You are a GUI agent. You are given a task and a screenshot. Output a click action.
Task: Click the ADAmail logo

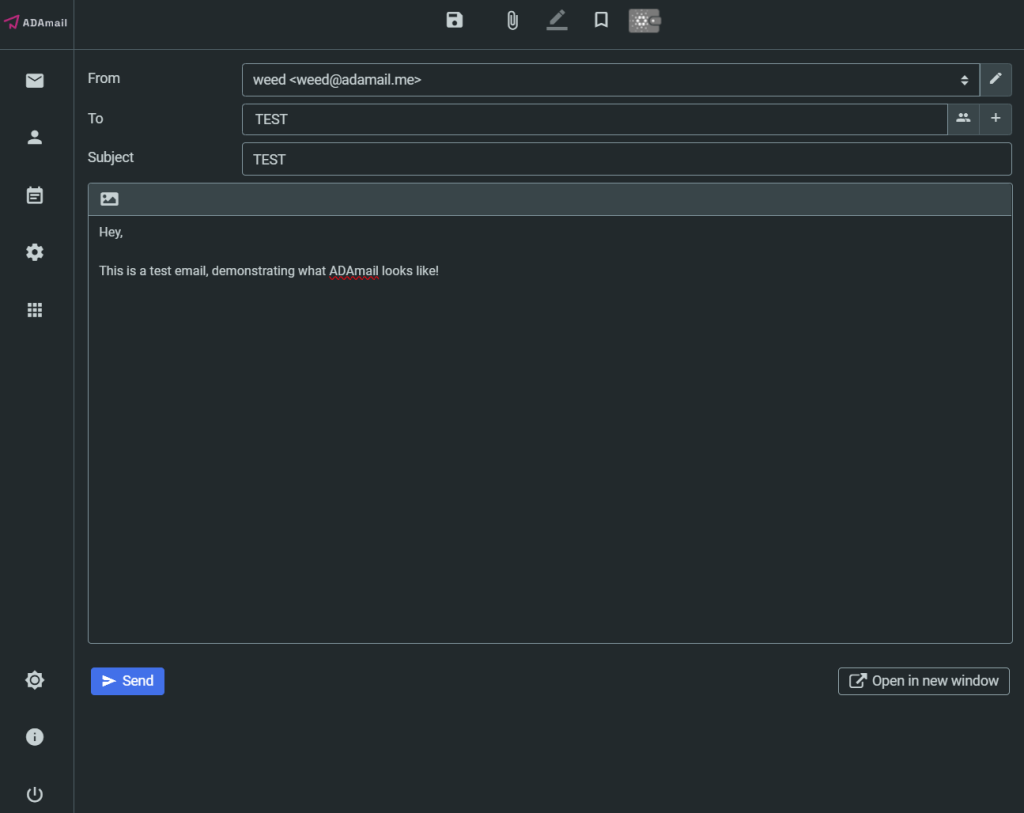[36, 22]
